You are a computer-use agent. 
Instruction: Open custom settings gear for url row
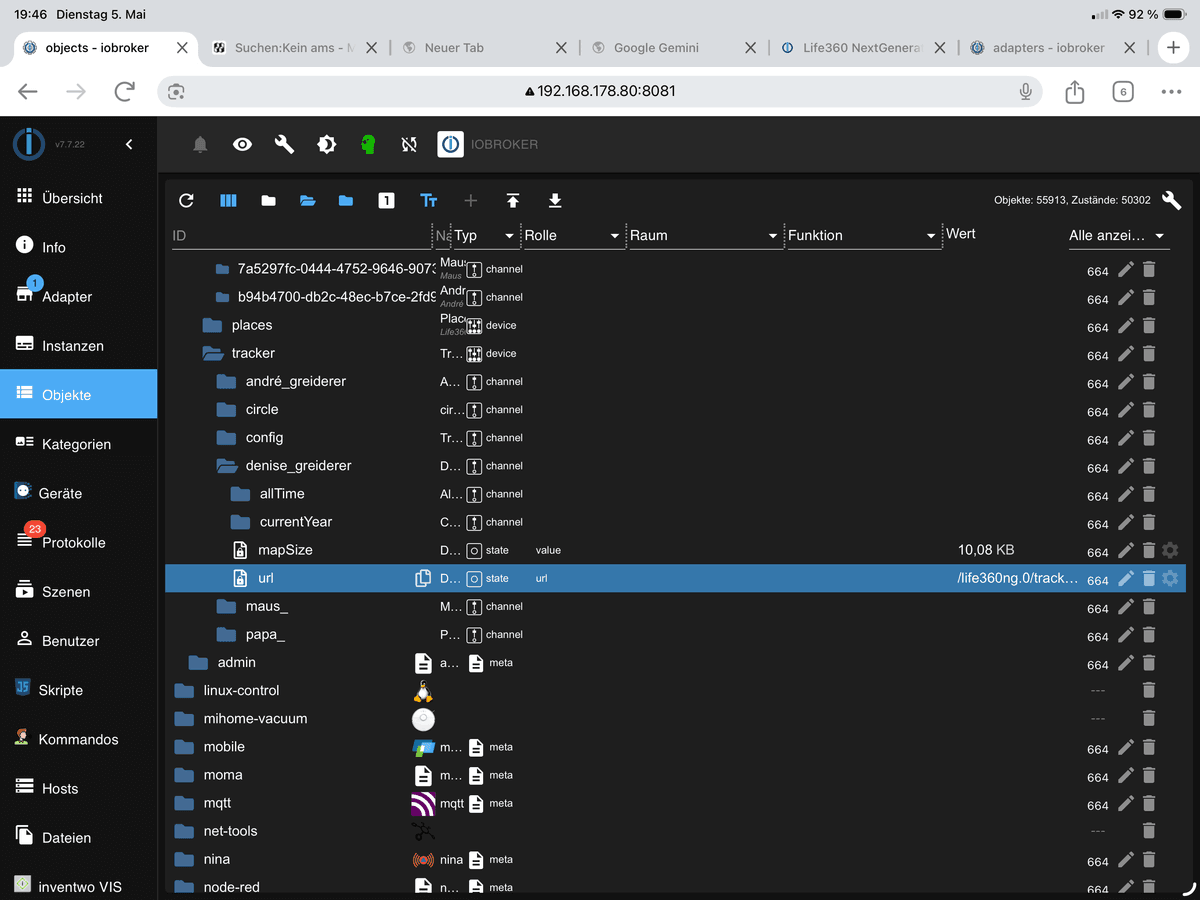pyautogui.click(x=1170, y=578)
